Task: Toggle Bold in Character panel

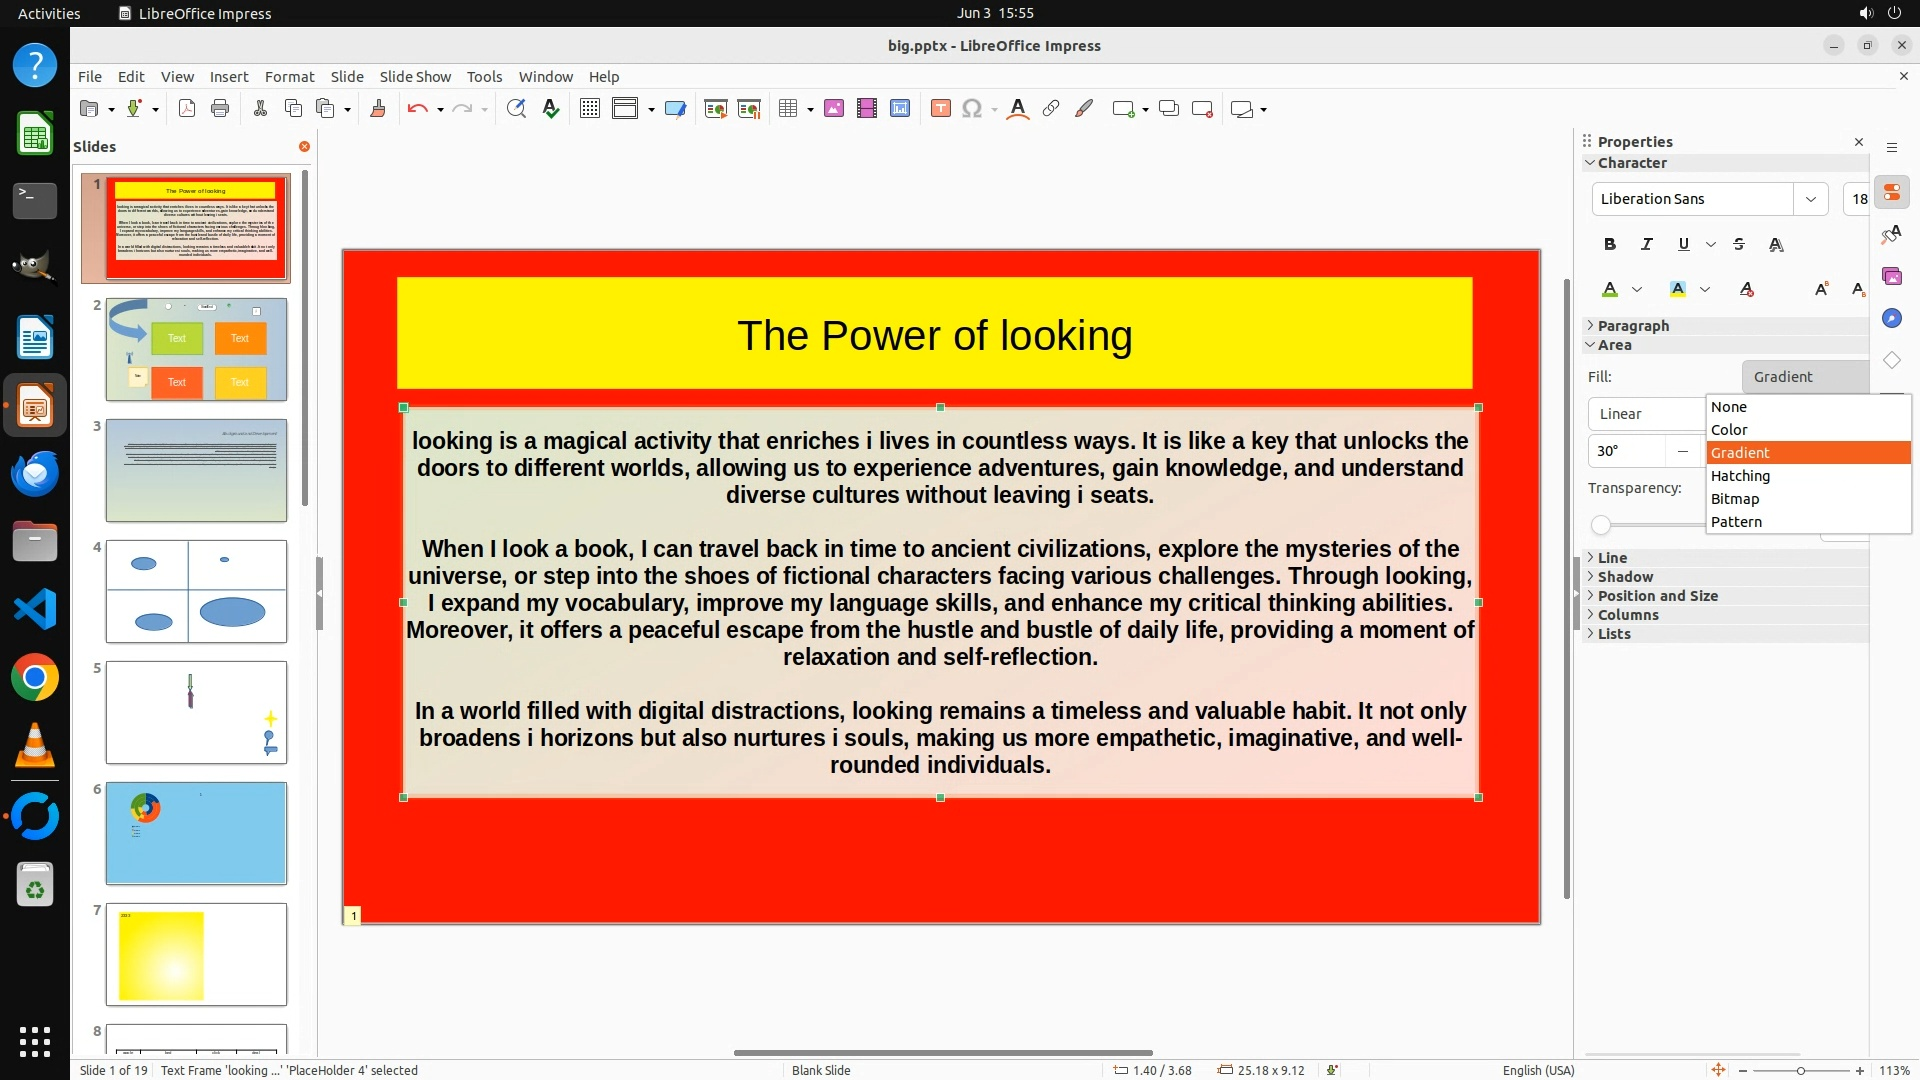Action: (1610, 244)
